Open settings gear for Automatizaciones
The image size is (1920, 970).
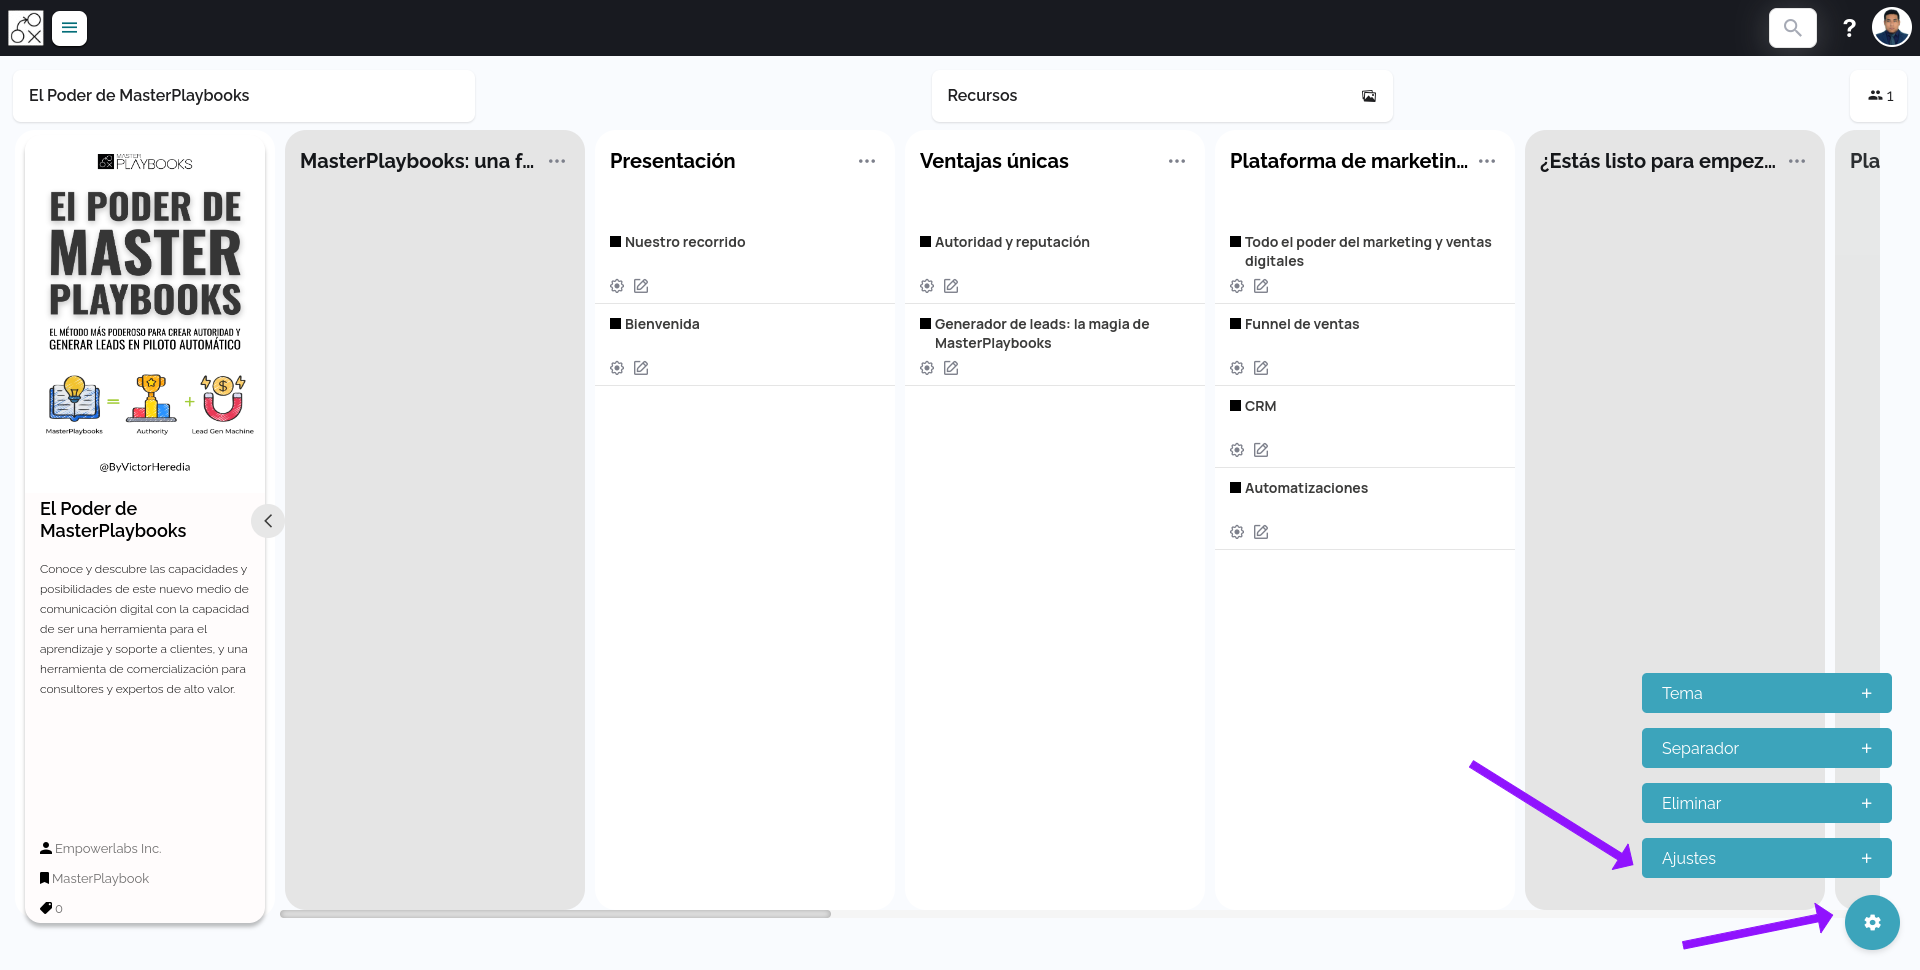tap(1237, 532)
